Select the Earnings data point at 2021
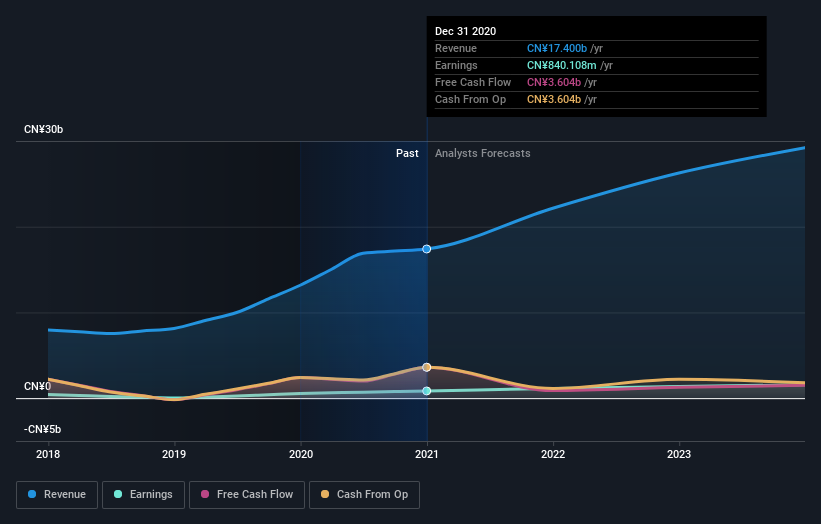Image resolution: width=821 pixels, height=524 pixels. point(427,391)
